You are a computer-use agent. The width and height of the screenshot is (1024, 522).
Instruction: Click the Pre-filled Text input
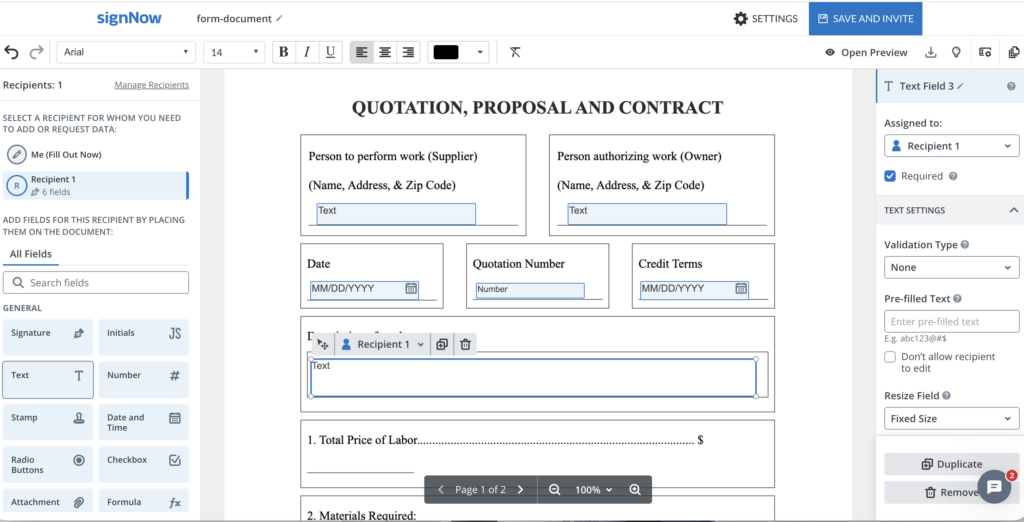pos(952,321)
